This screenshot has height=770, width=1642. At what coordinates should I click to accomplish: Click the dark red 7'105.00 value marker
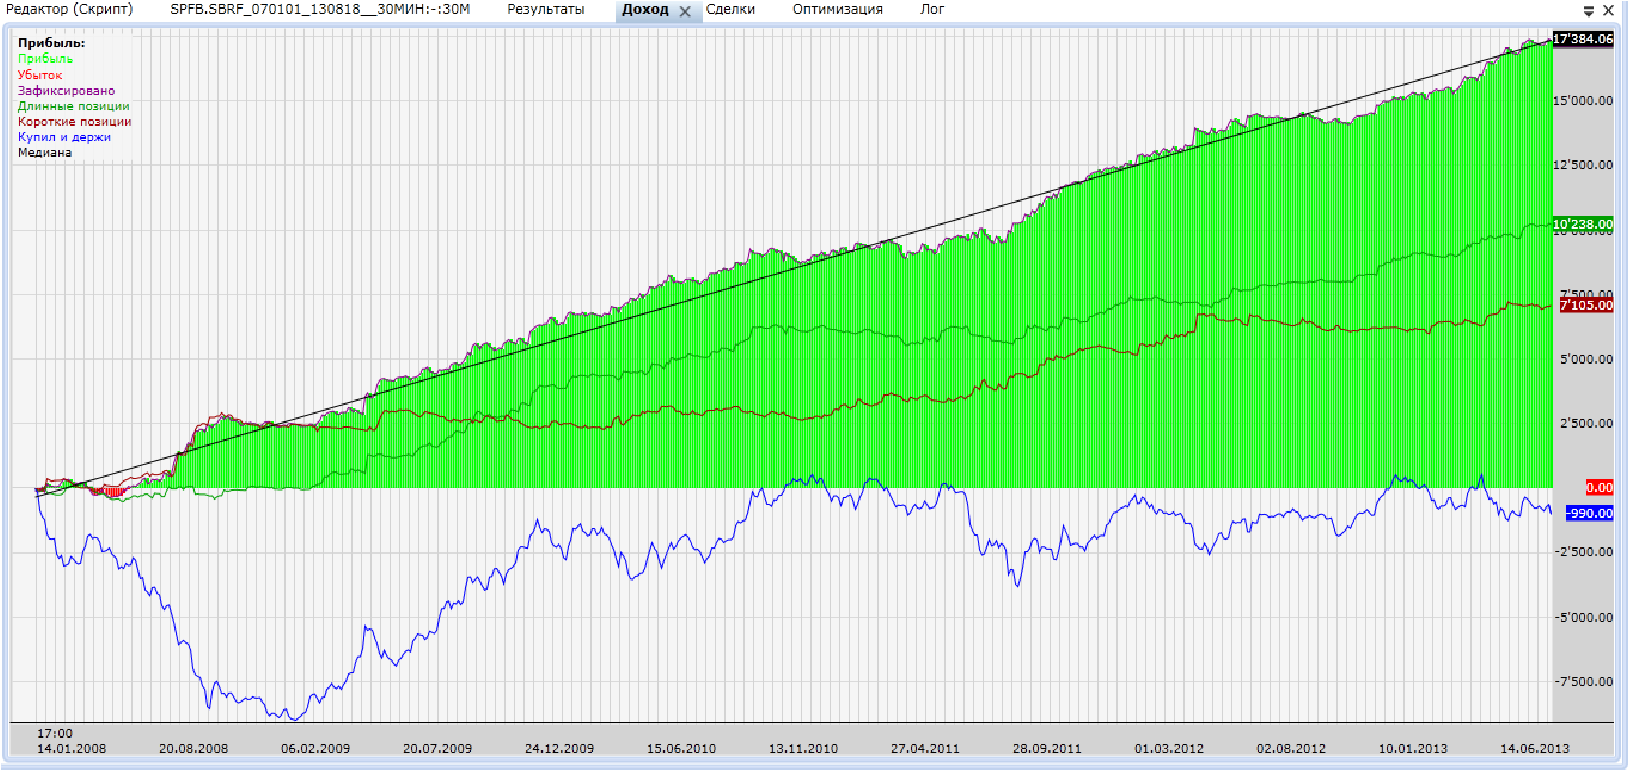click(1586, 305)
